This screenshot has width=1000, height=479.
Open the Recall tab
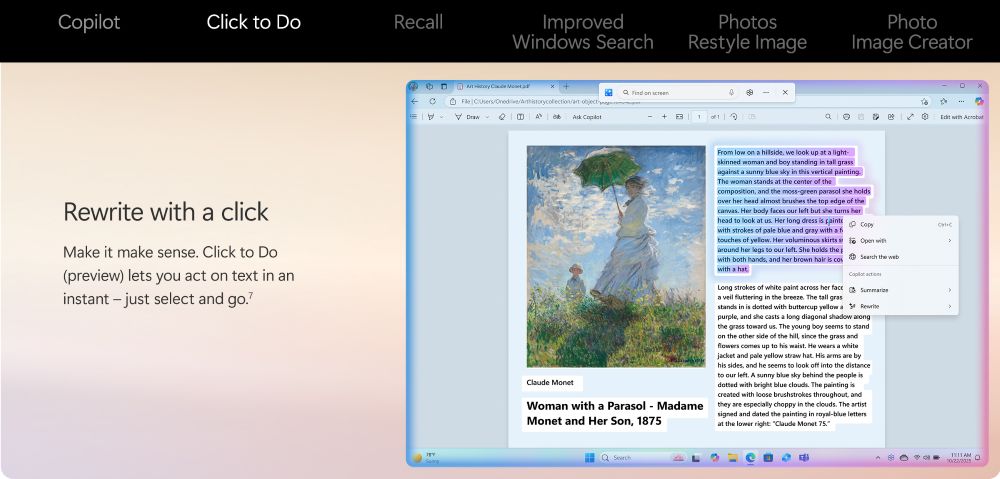click(418, 22)
